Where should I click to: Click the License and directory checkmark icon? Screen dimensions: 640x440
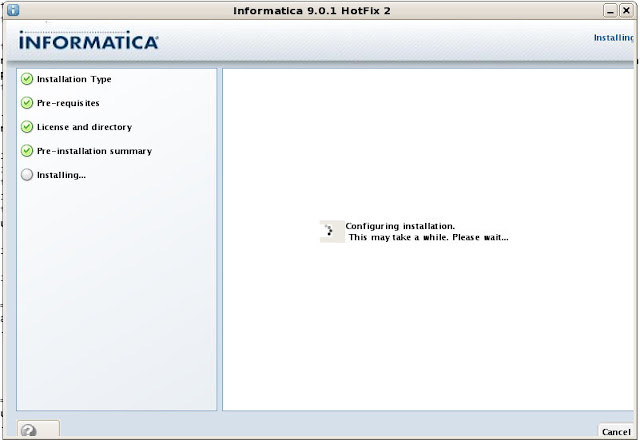[x=27, y=127]
